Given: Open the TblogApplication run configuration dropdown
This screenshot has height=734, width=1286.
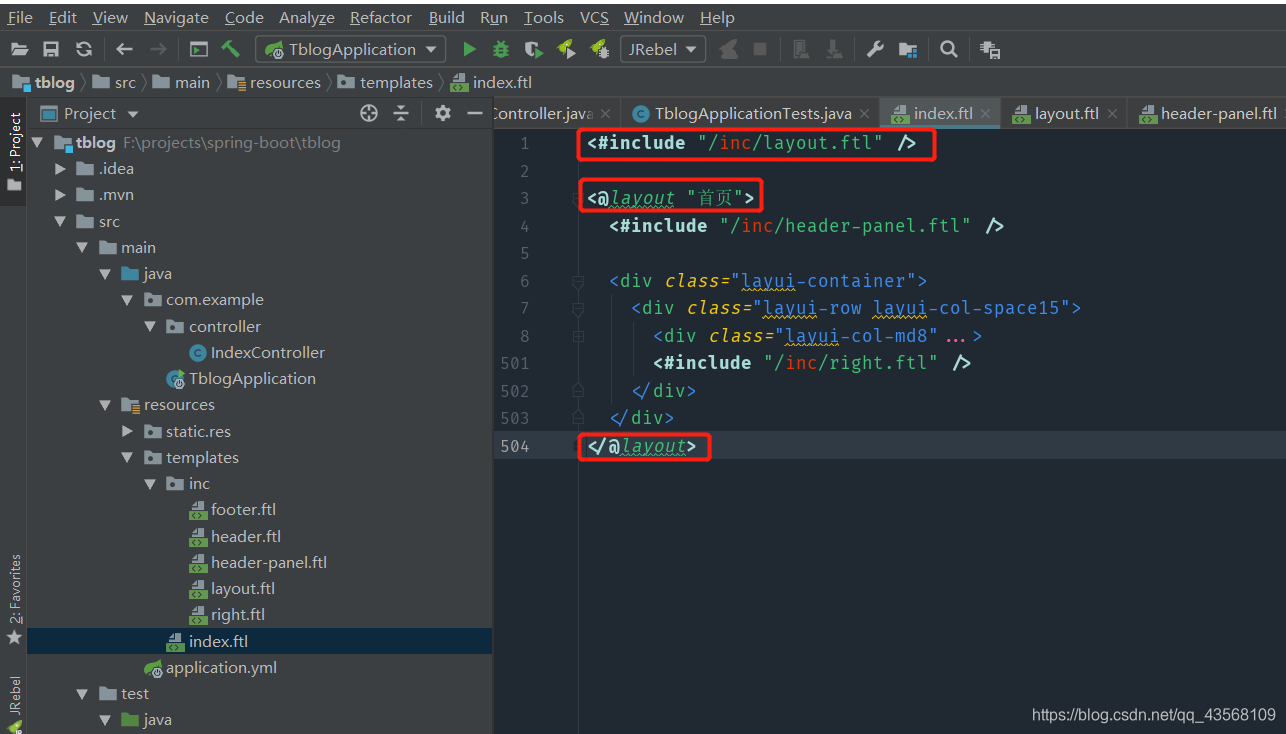Looking at the screenshot, I should (350, 49).
